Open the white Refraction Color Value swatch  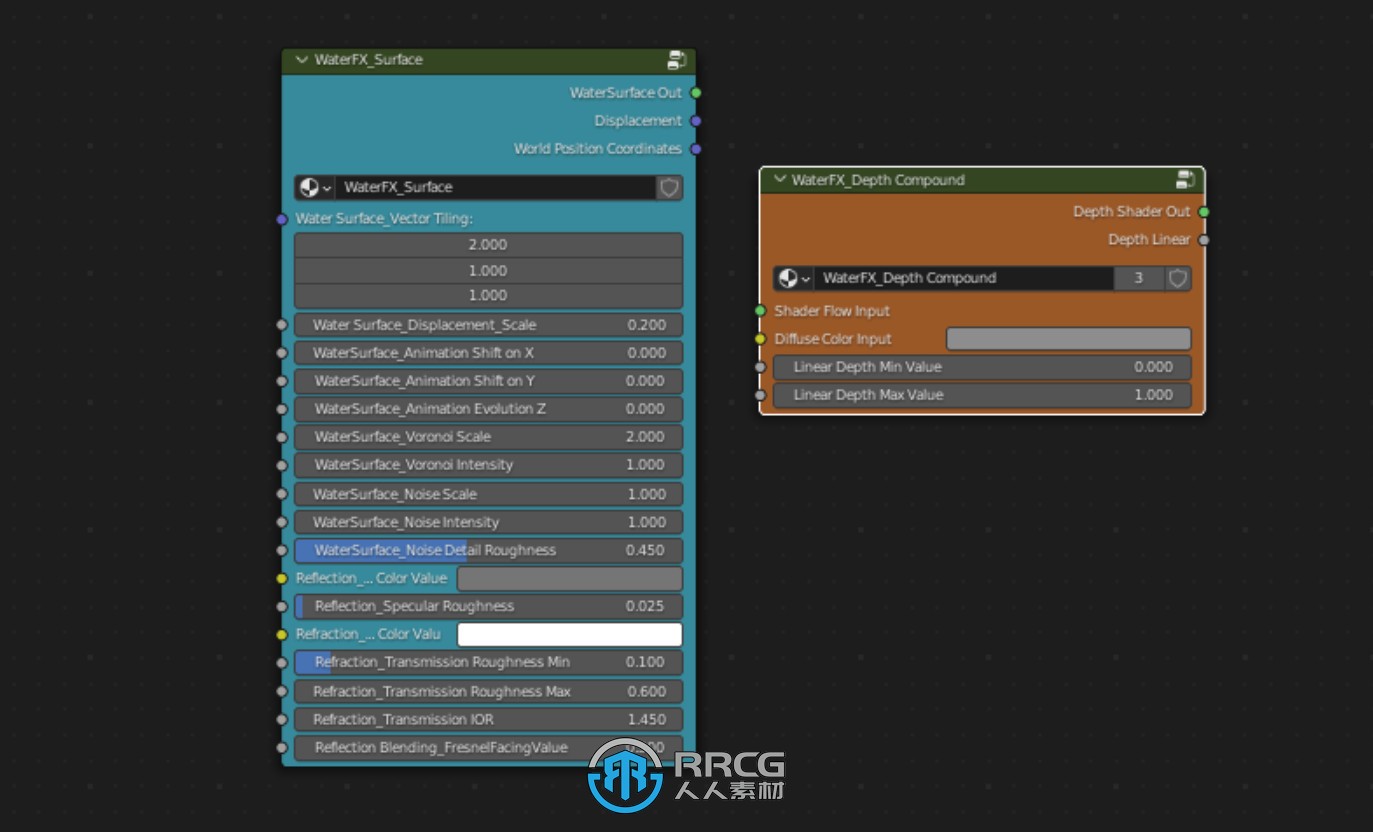(x=570, y=634)
